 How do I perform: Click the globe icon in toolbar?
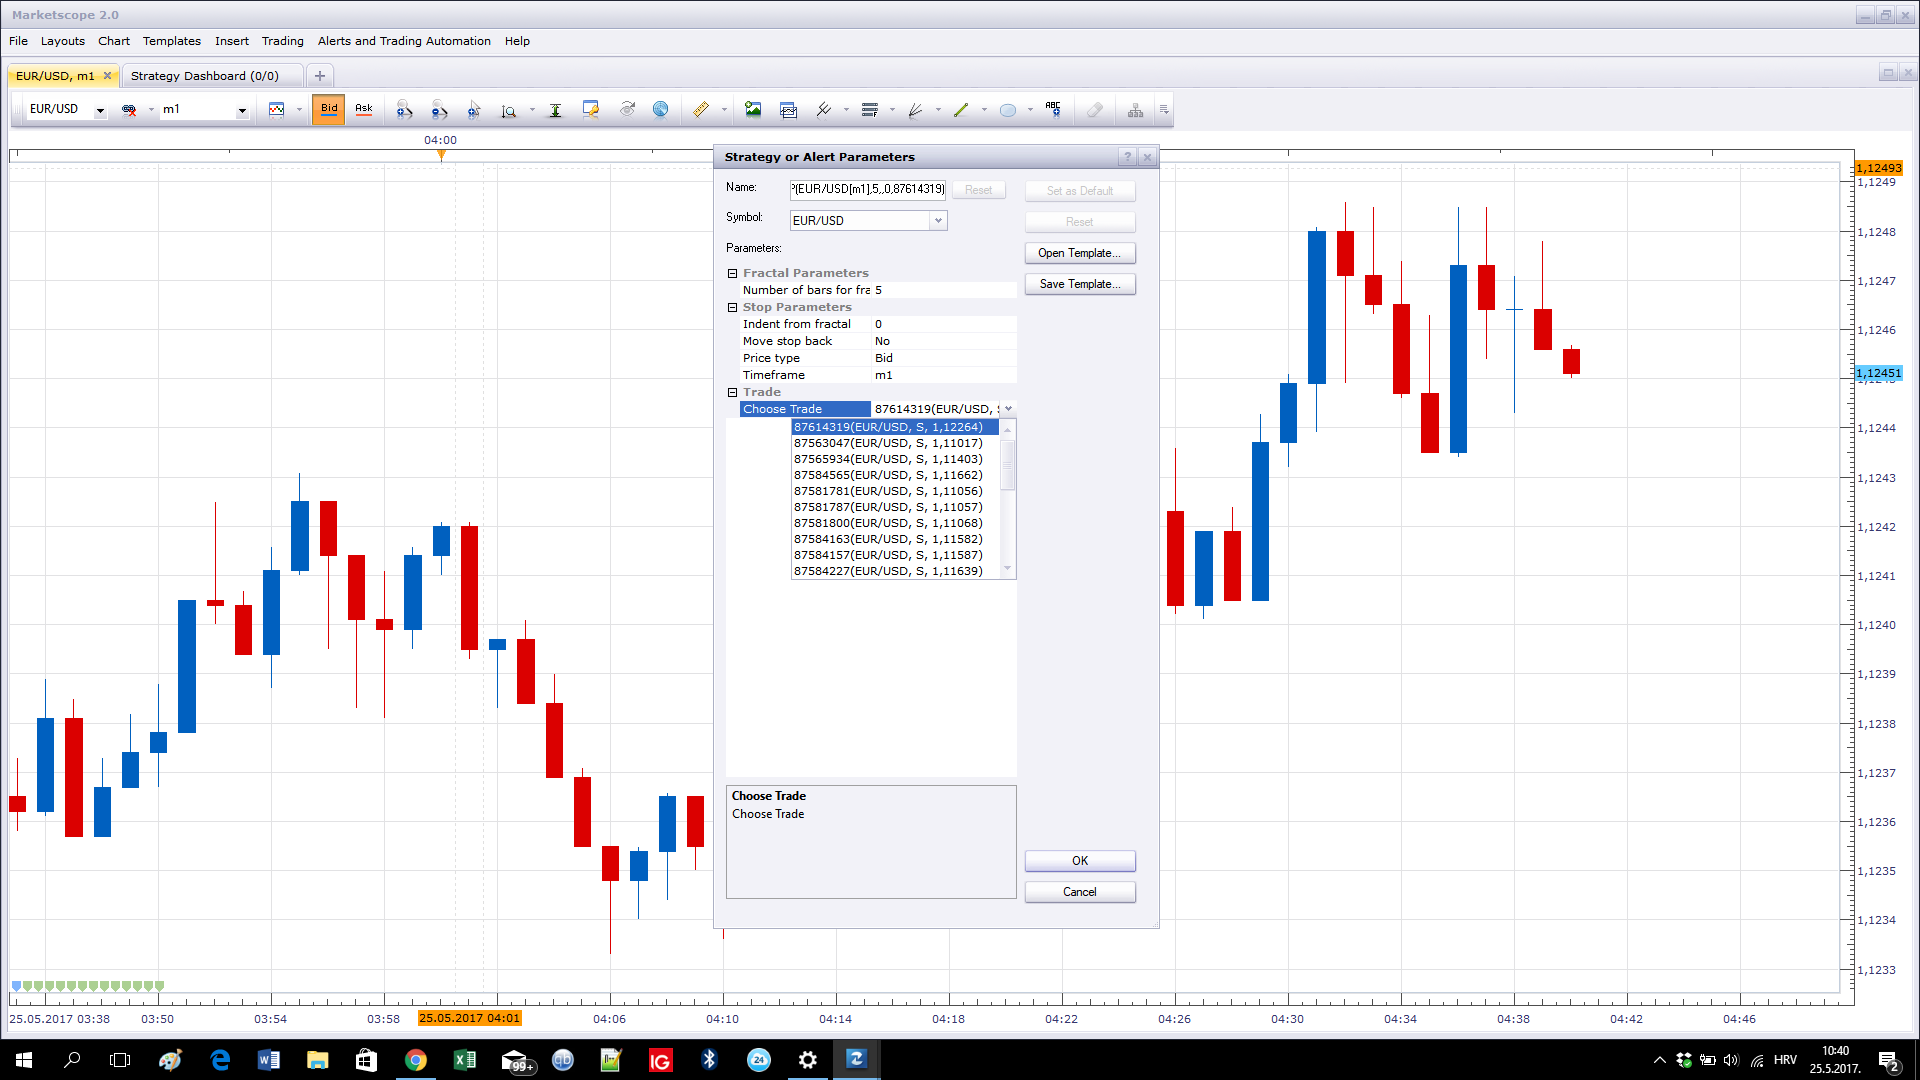tap(661, 110)
